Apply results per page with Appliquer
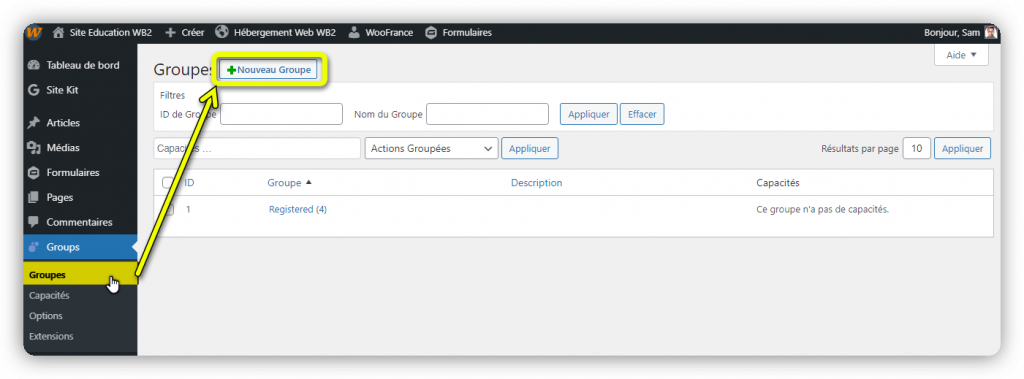This screenshot has height=379, width=1024. coord(963,148)
